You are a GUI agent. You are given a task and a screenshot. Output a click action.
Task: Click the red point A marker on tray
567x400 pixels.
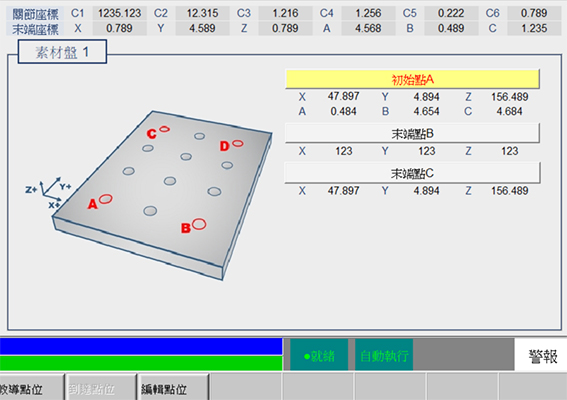[106, 199]
